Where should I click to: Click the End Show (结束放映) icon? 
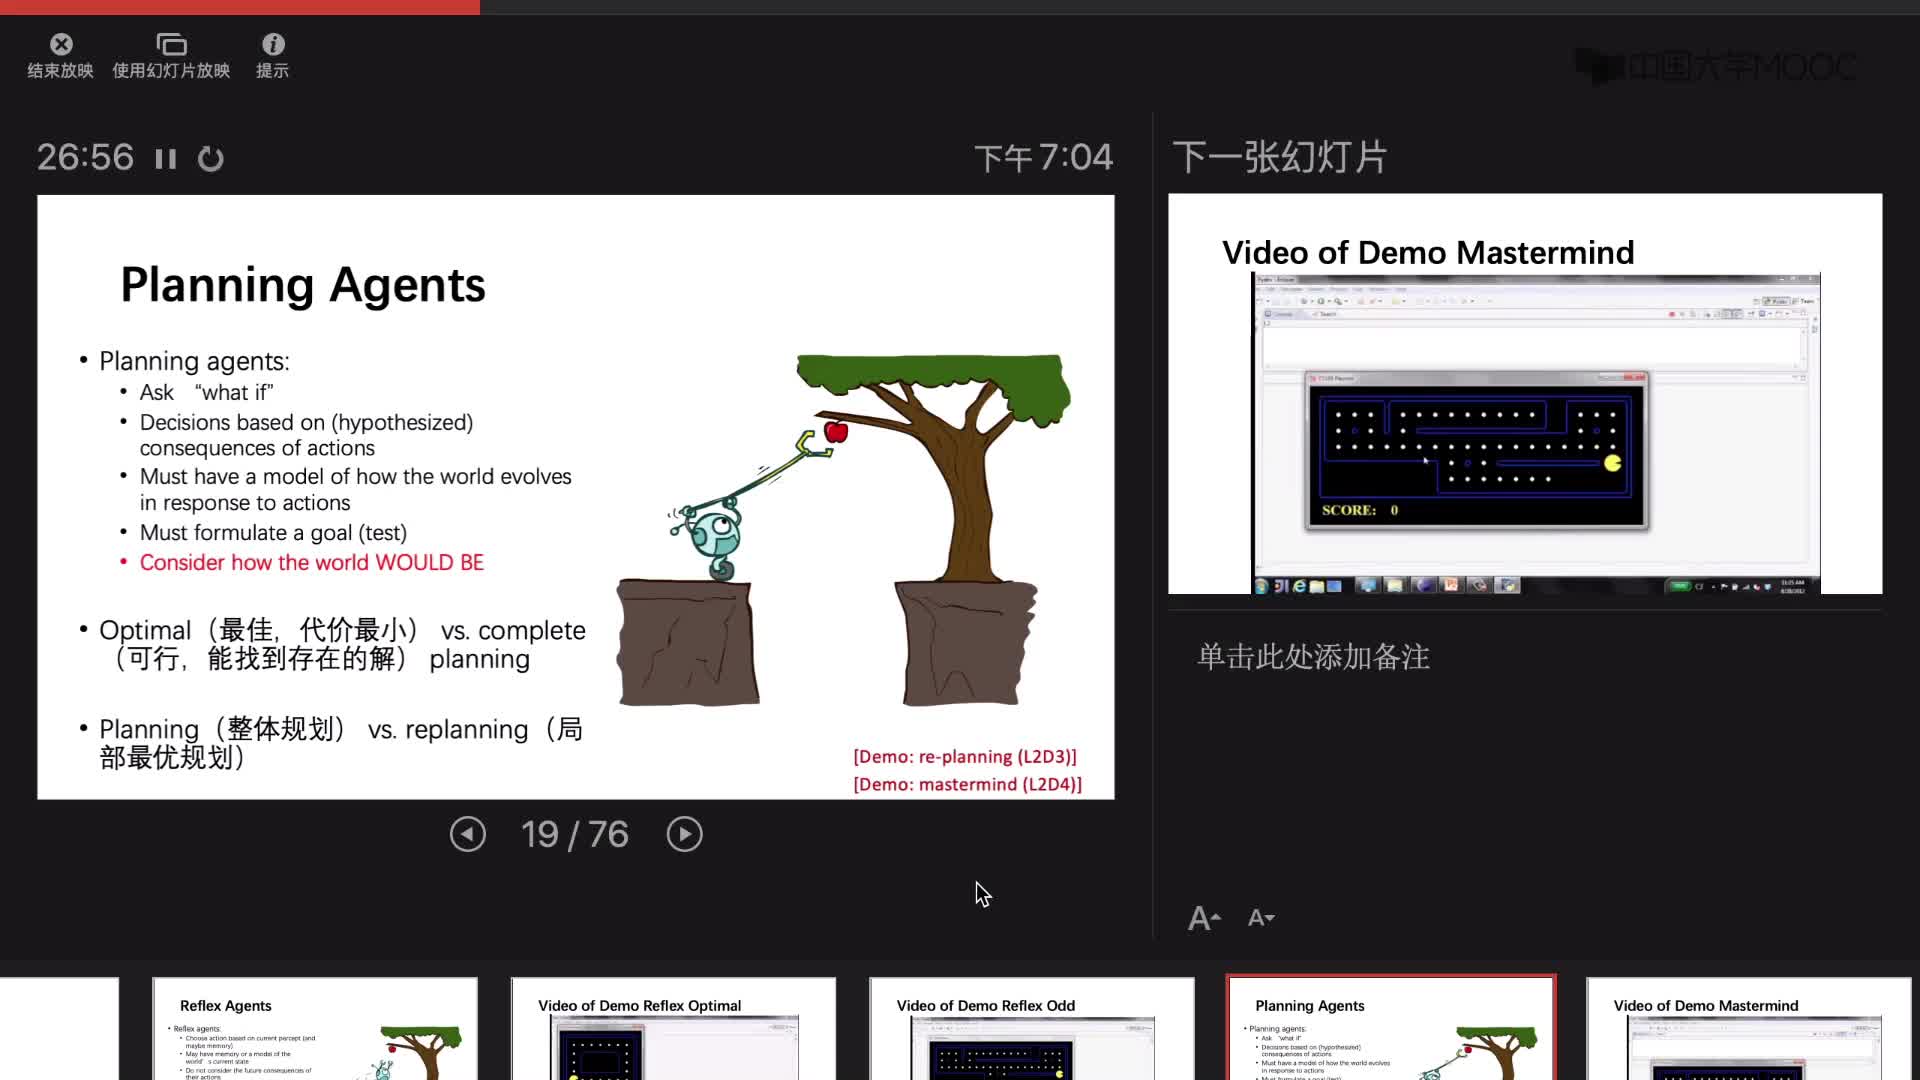pos(61,44)
